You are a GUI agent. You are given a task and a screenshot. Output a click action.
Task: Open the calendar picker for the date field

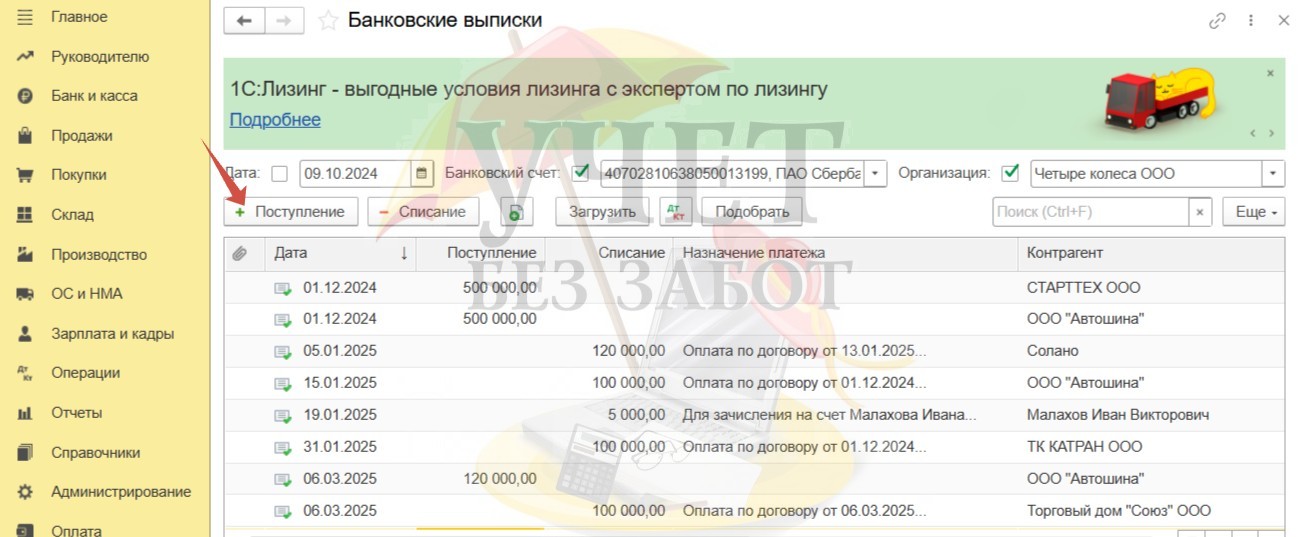point(421,173)
